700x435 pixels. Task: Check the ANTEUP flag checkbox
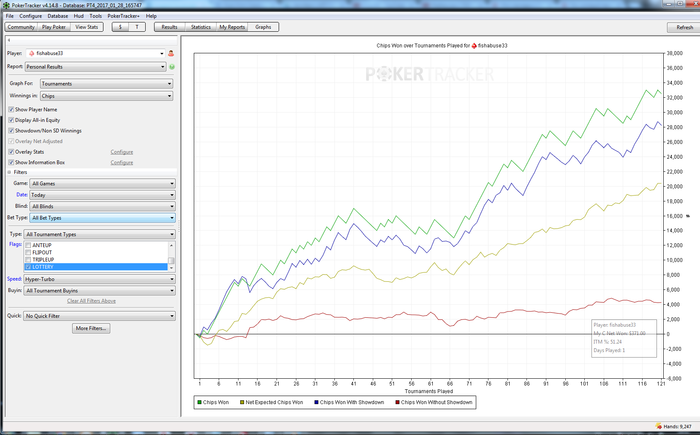click(27, 244)
